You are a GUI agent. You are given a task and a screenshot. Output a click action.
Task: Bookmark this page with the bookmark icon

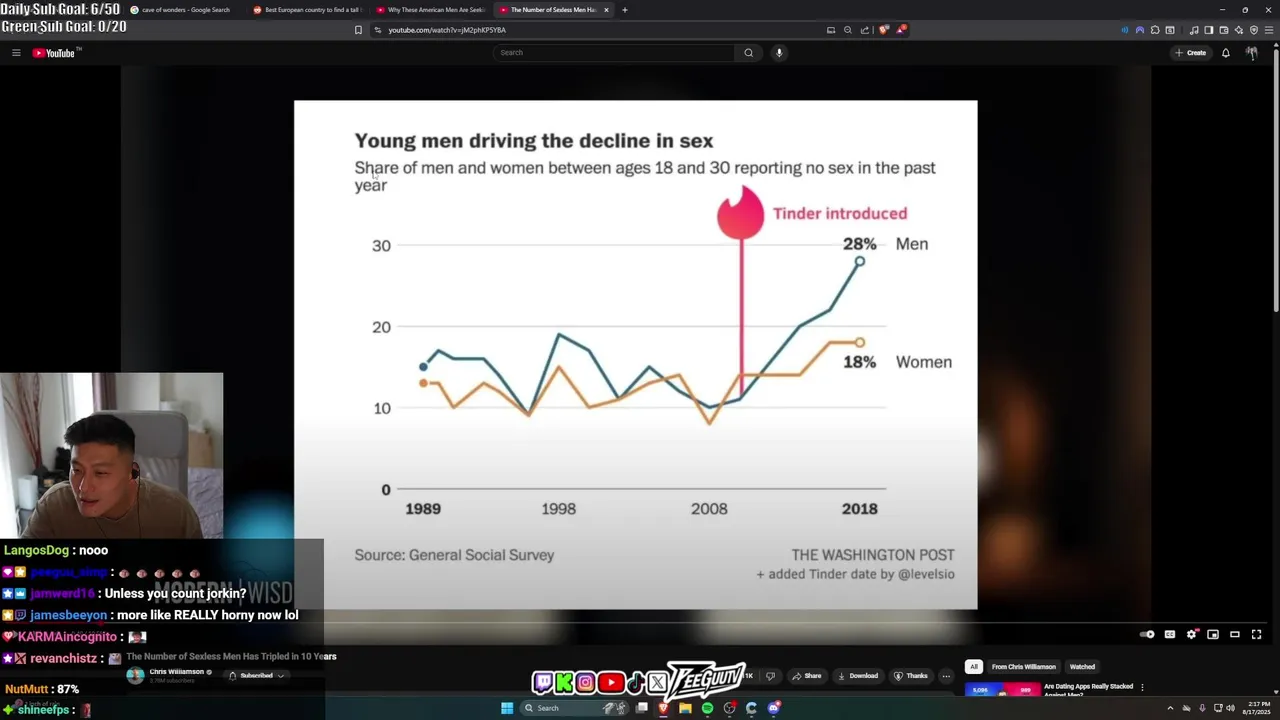click(358, 30)
